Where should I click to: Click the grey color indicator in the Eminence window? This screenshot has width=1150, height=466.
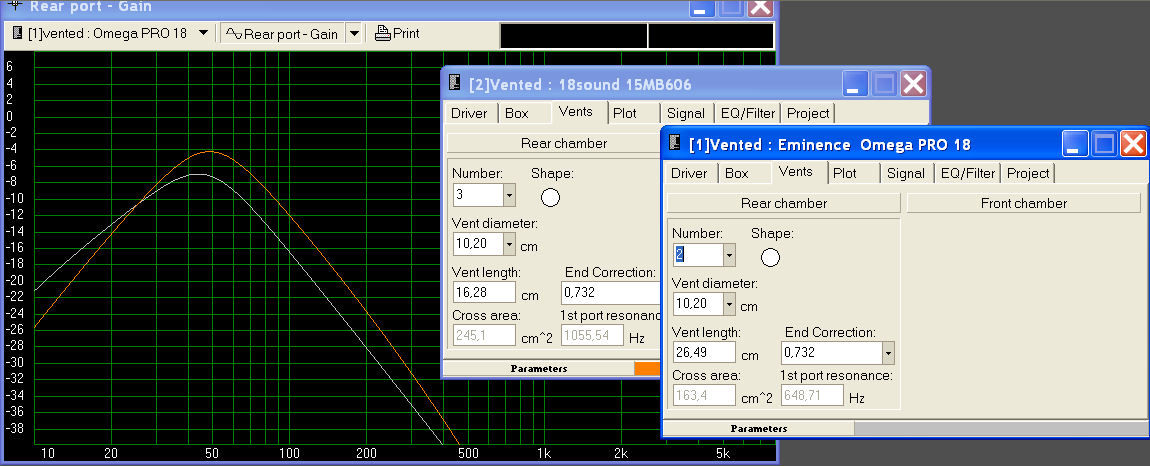coord(1001,429)
